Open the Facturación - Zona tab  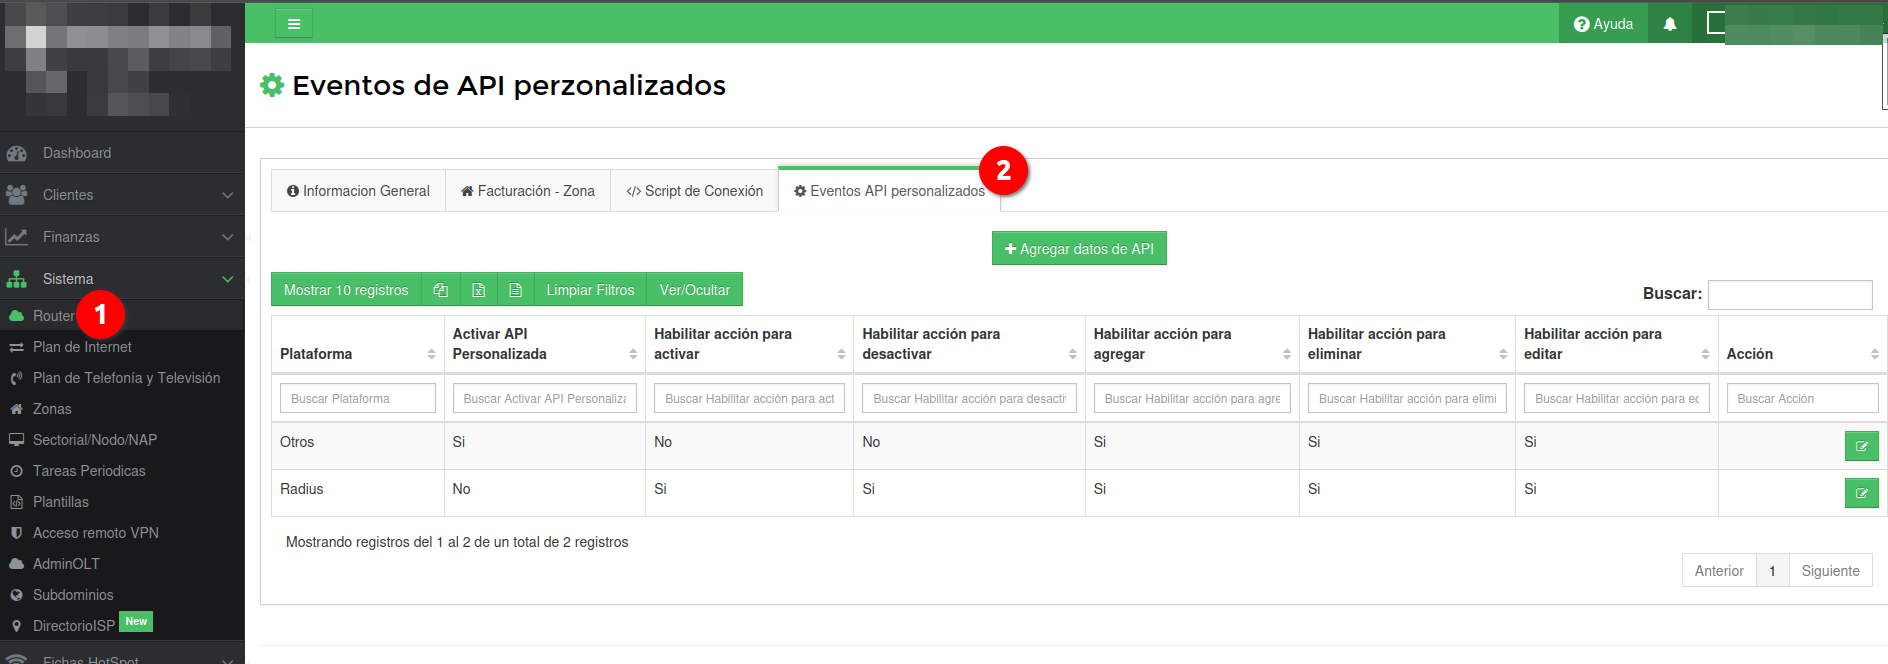528,191
